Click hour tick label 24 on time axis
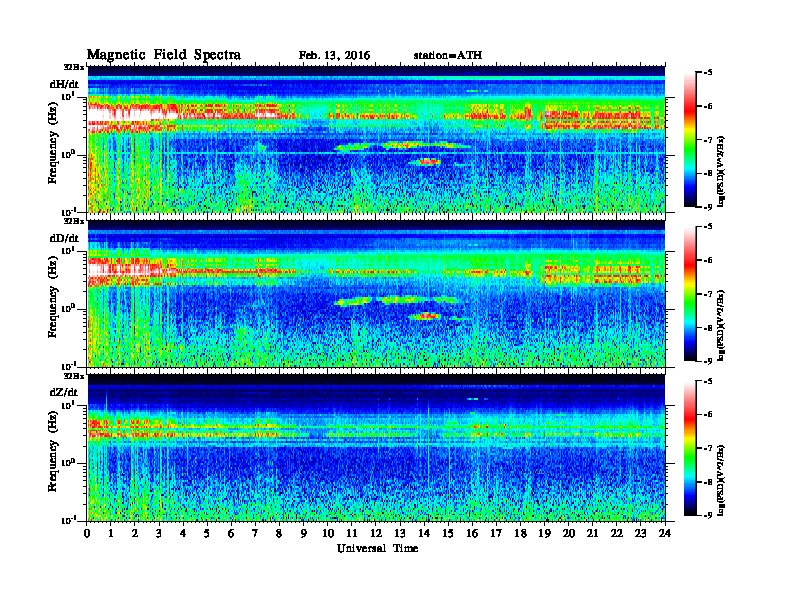 pos(665,534)
